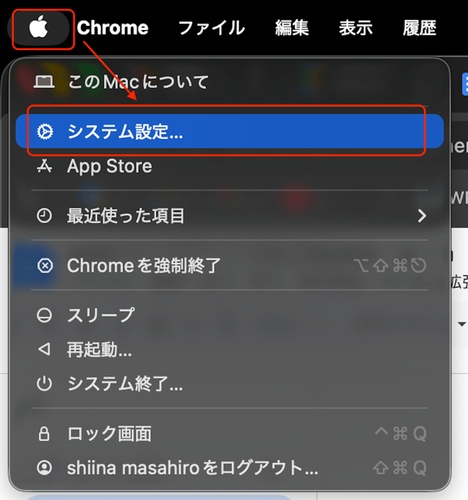The width and height of the screenshot is (468, 500).
Task: Click the force quit X icon
Action: (x=45, y=266)
